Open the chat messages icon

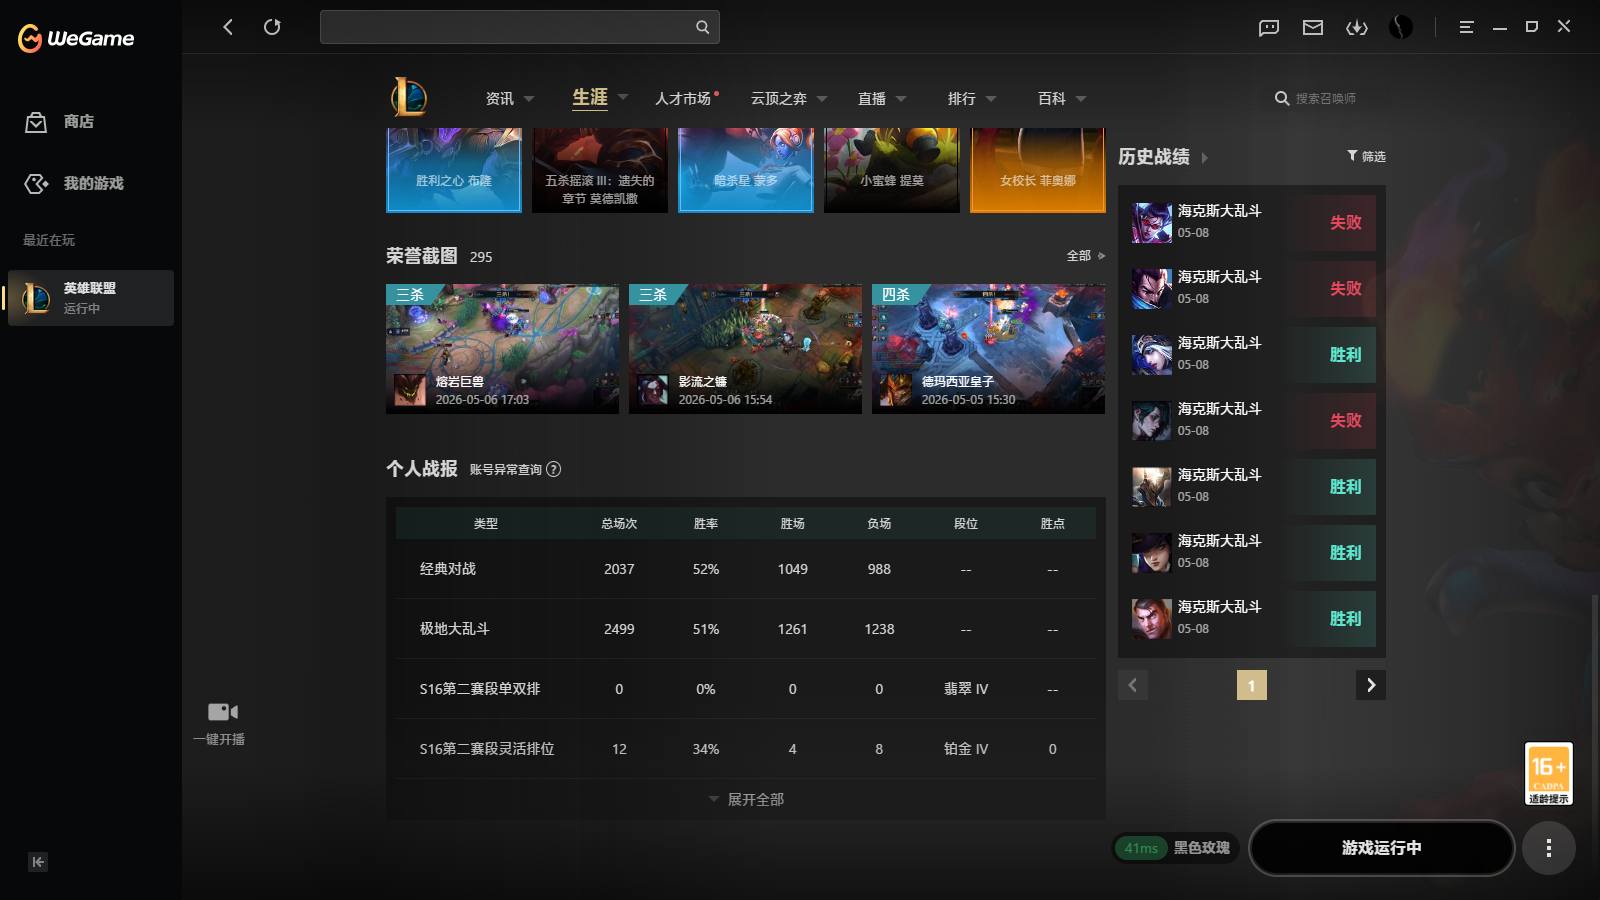pos(1269,27)
